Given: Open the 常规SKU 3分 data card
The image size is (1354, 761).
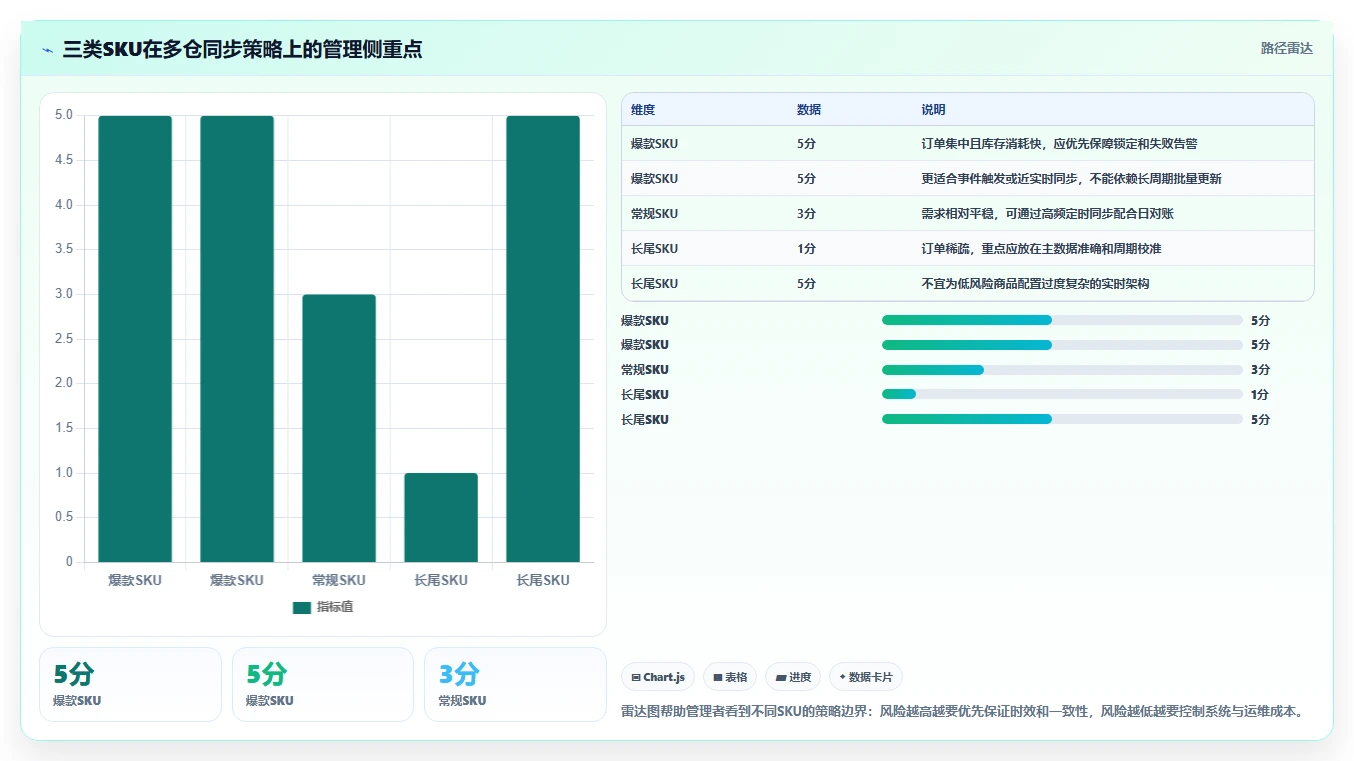Looking at the screenshot, I should (x=515, y=684).
